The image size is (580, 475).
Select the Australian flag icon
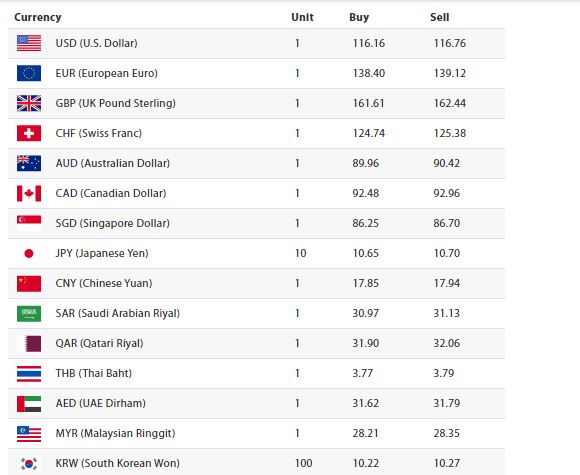[x=29, y=163]
